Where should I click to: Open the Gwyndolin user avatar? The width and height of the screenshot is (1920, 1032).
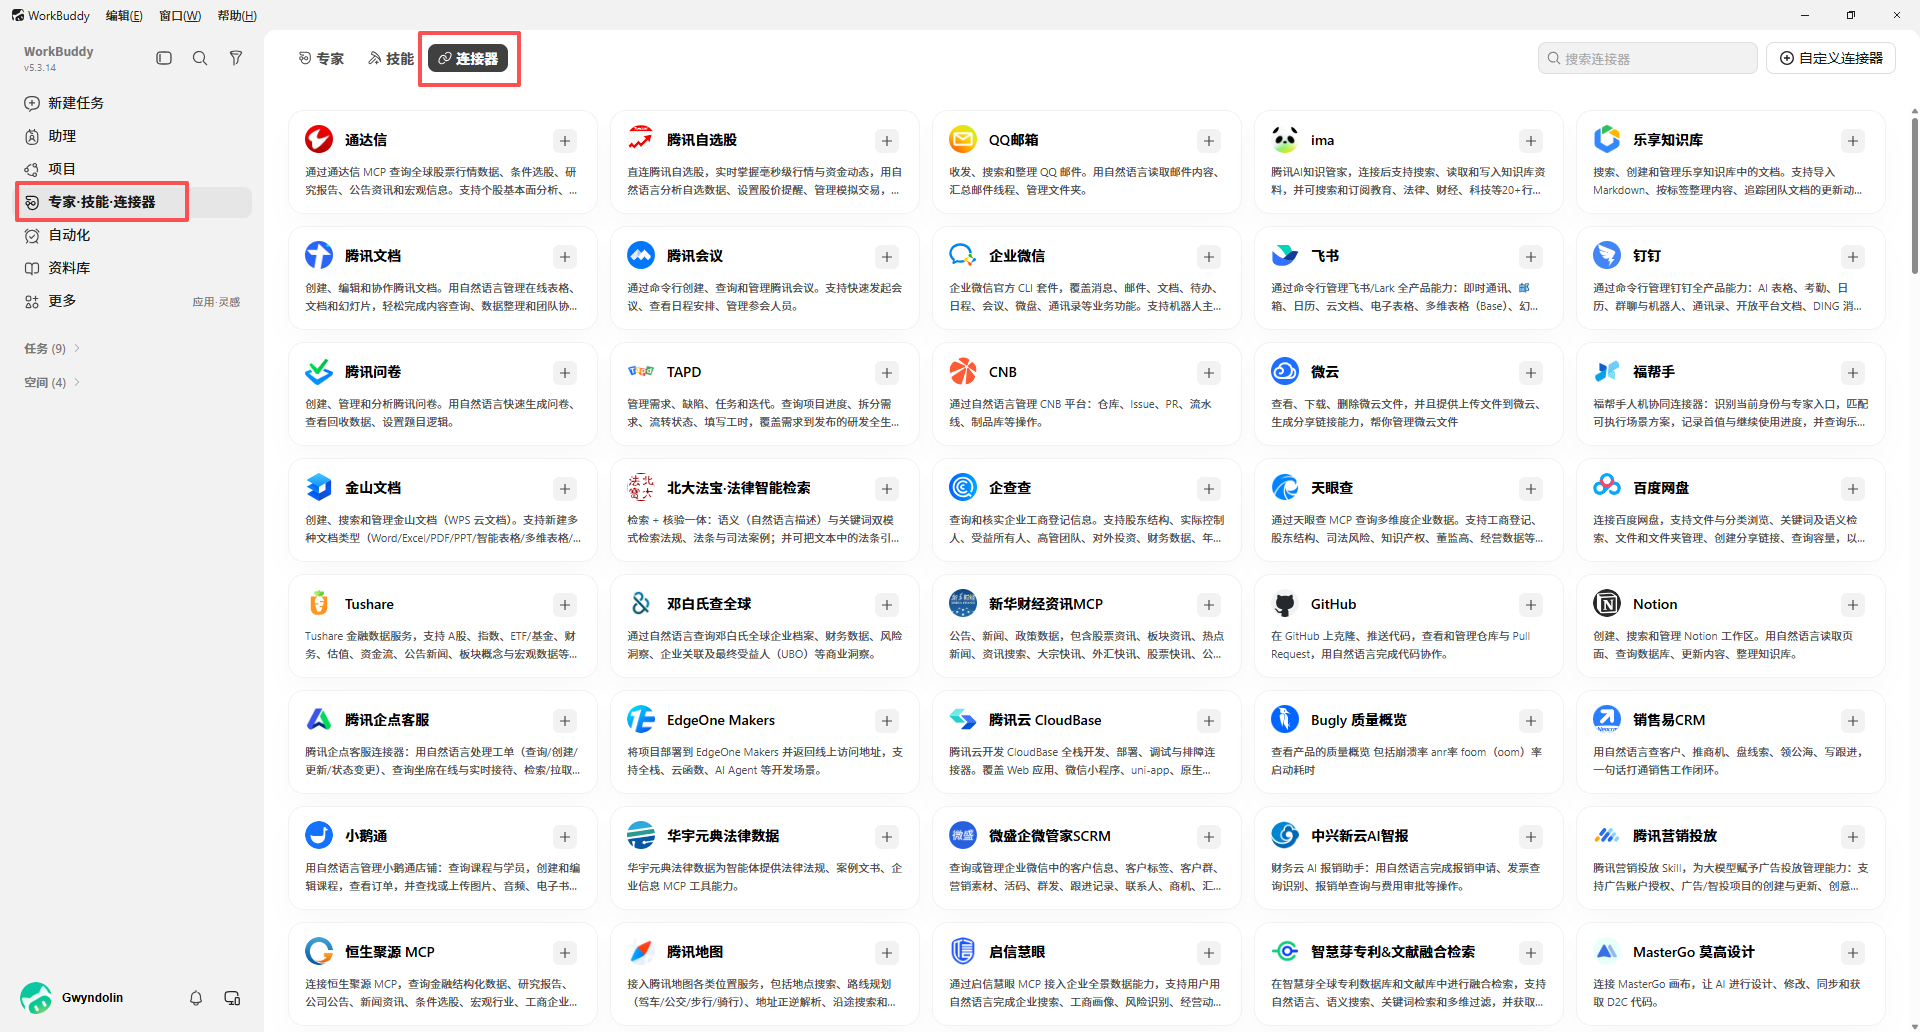click(x=36, y=998)
